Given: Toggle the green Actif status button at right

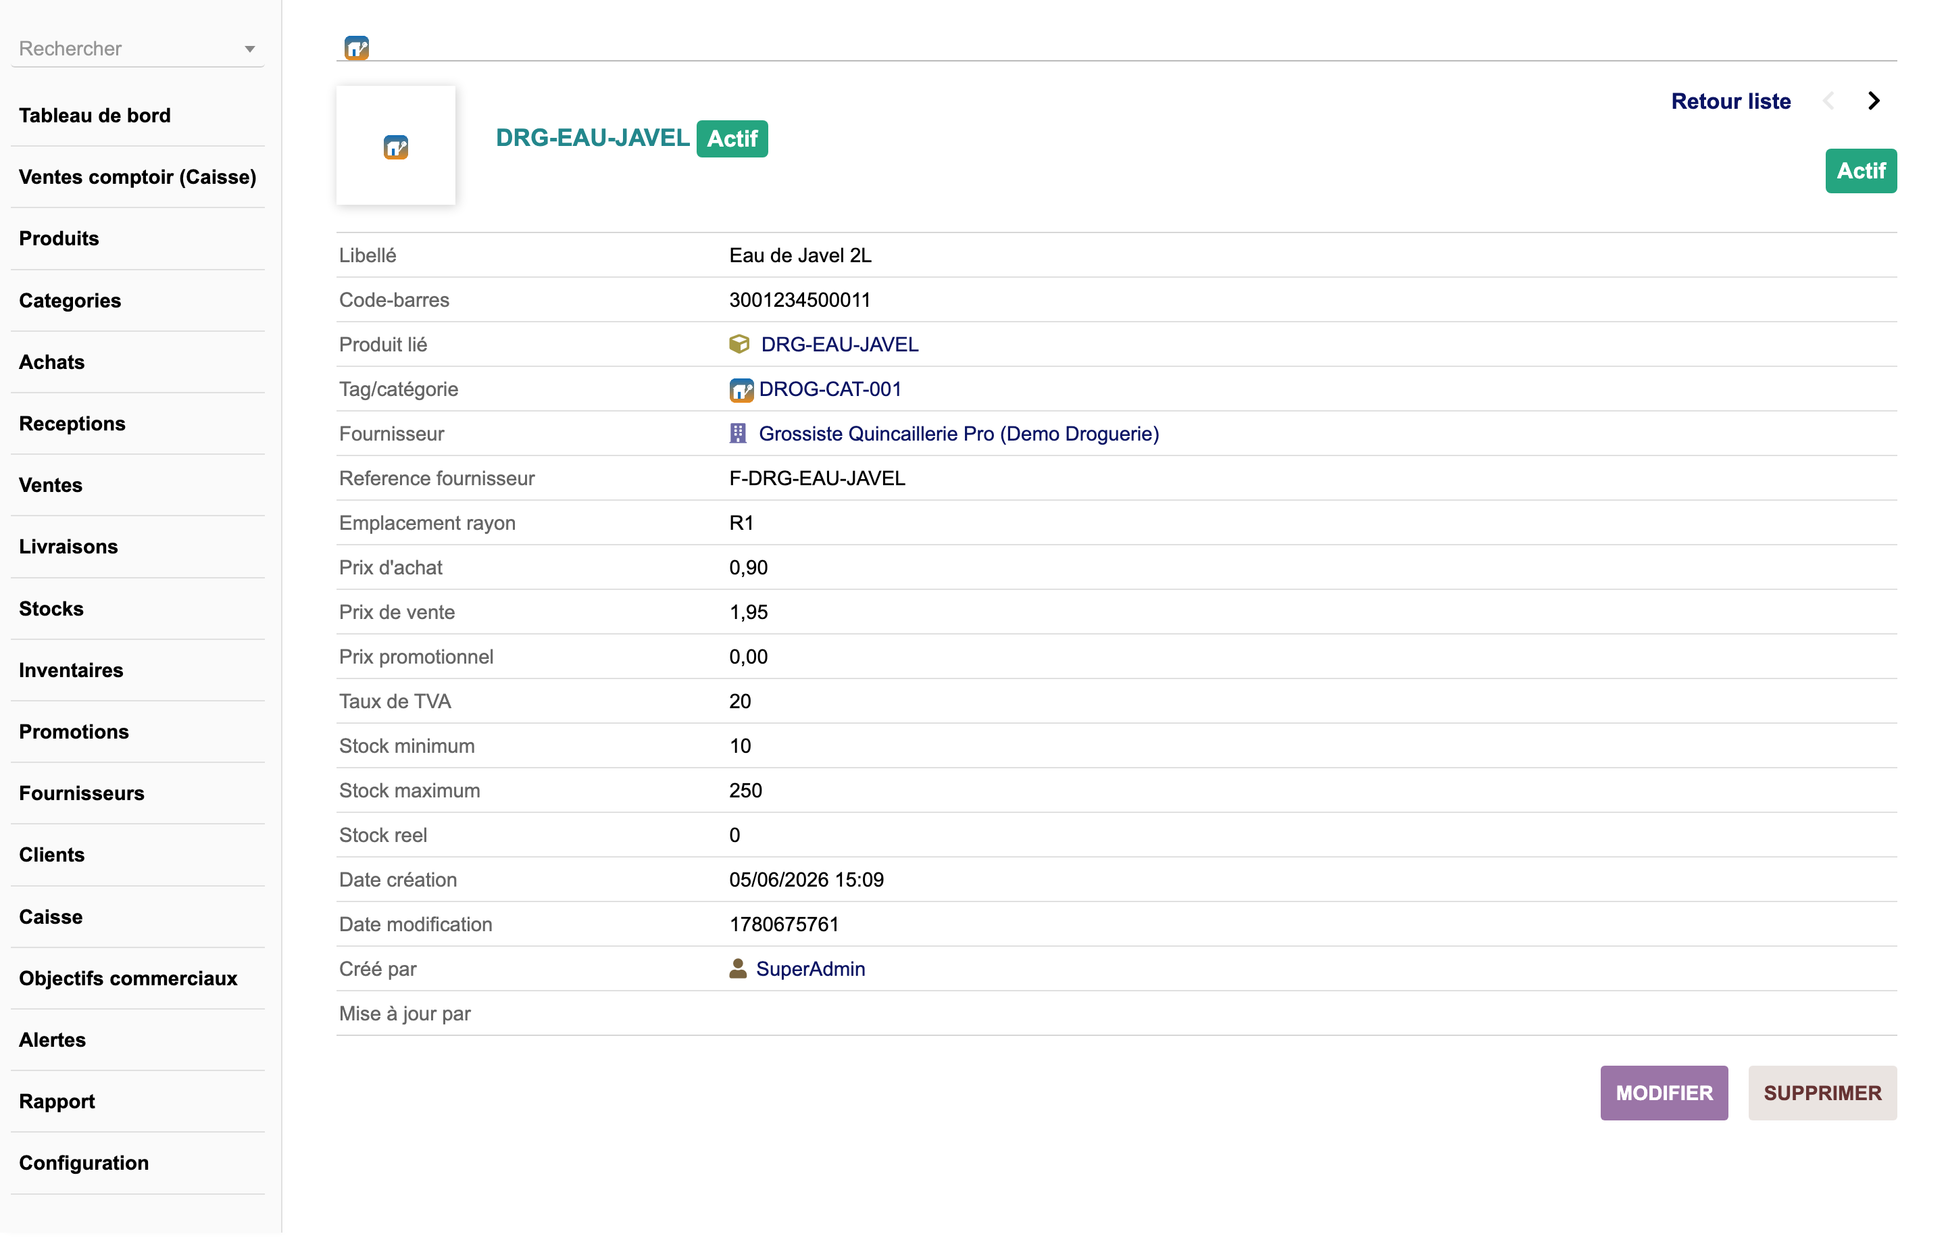Looking at the screenshot, I should (1861, 171).
